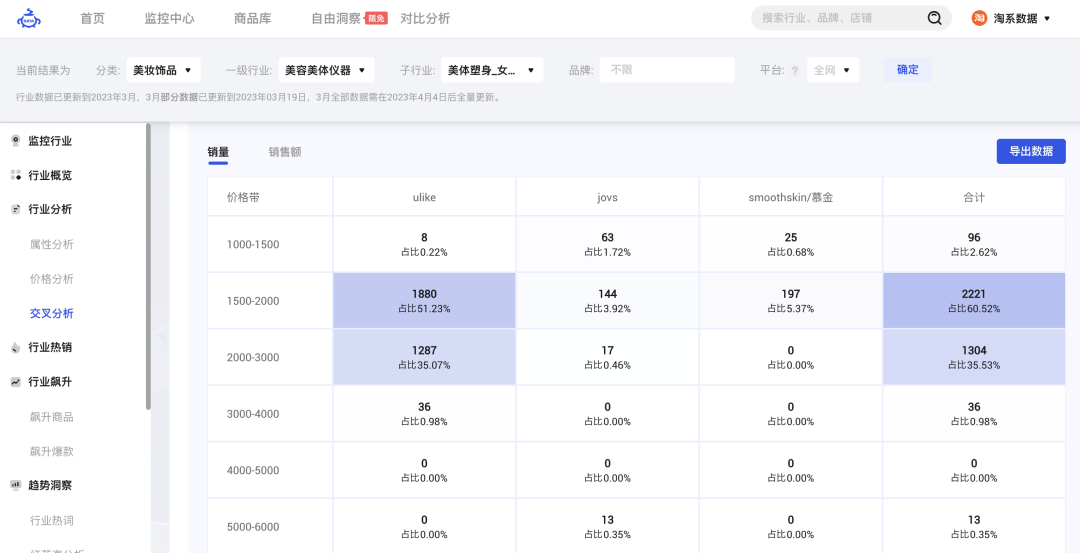
Task: Click the 2221 total cell
Action: (x=974, y=300)
